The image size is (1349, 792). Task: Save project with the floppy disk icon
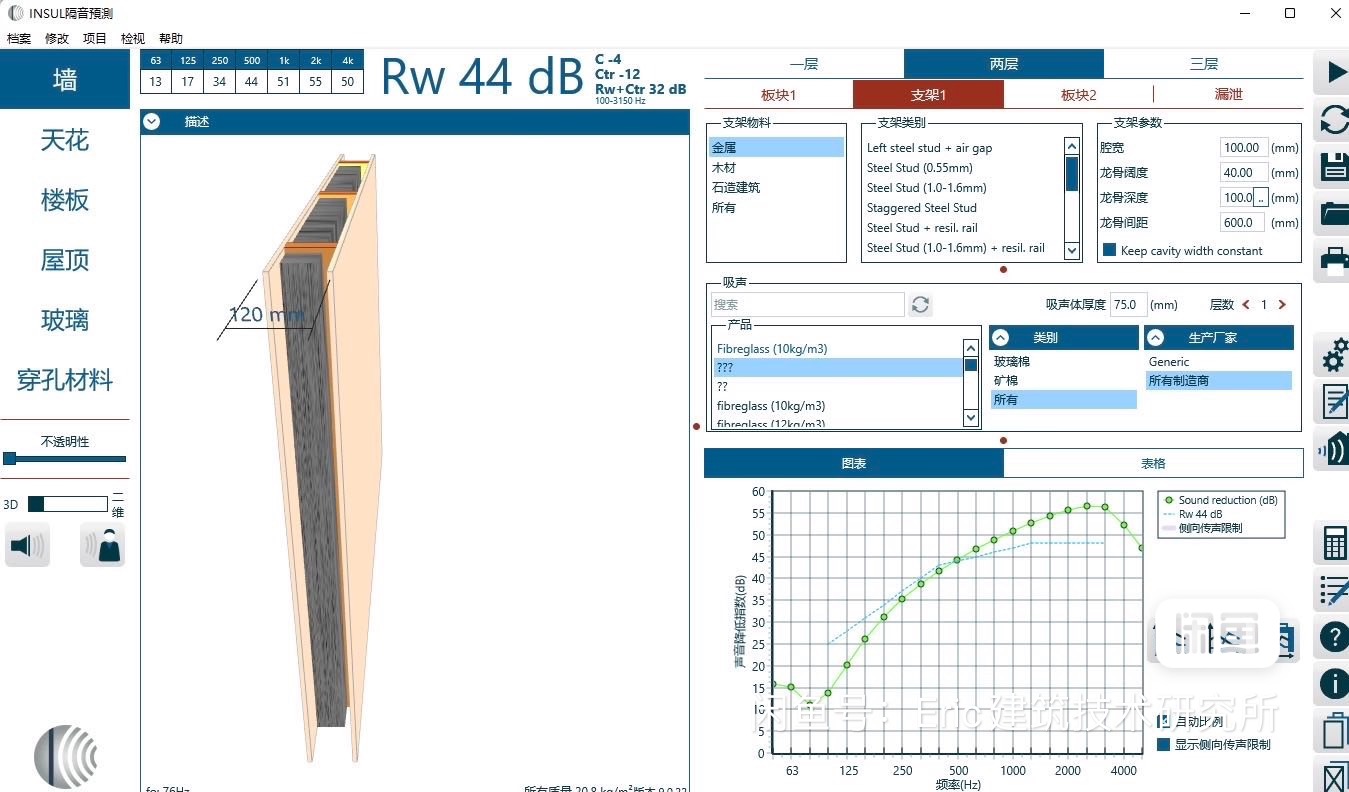[1335, 166]
